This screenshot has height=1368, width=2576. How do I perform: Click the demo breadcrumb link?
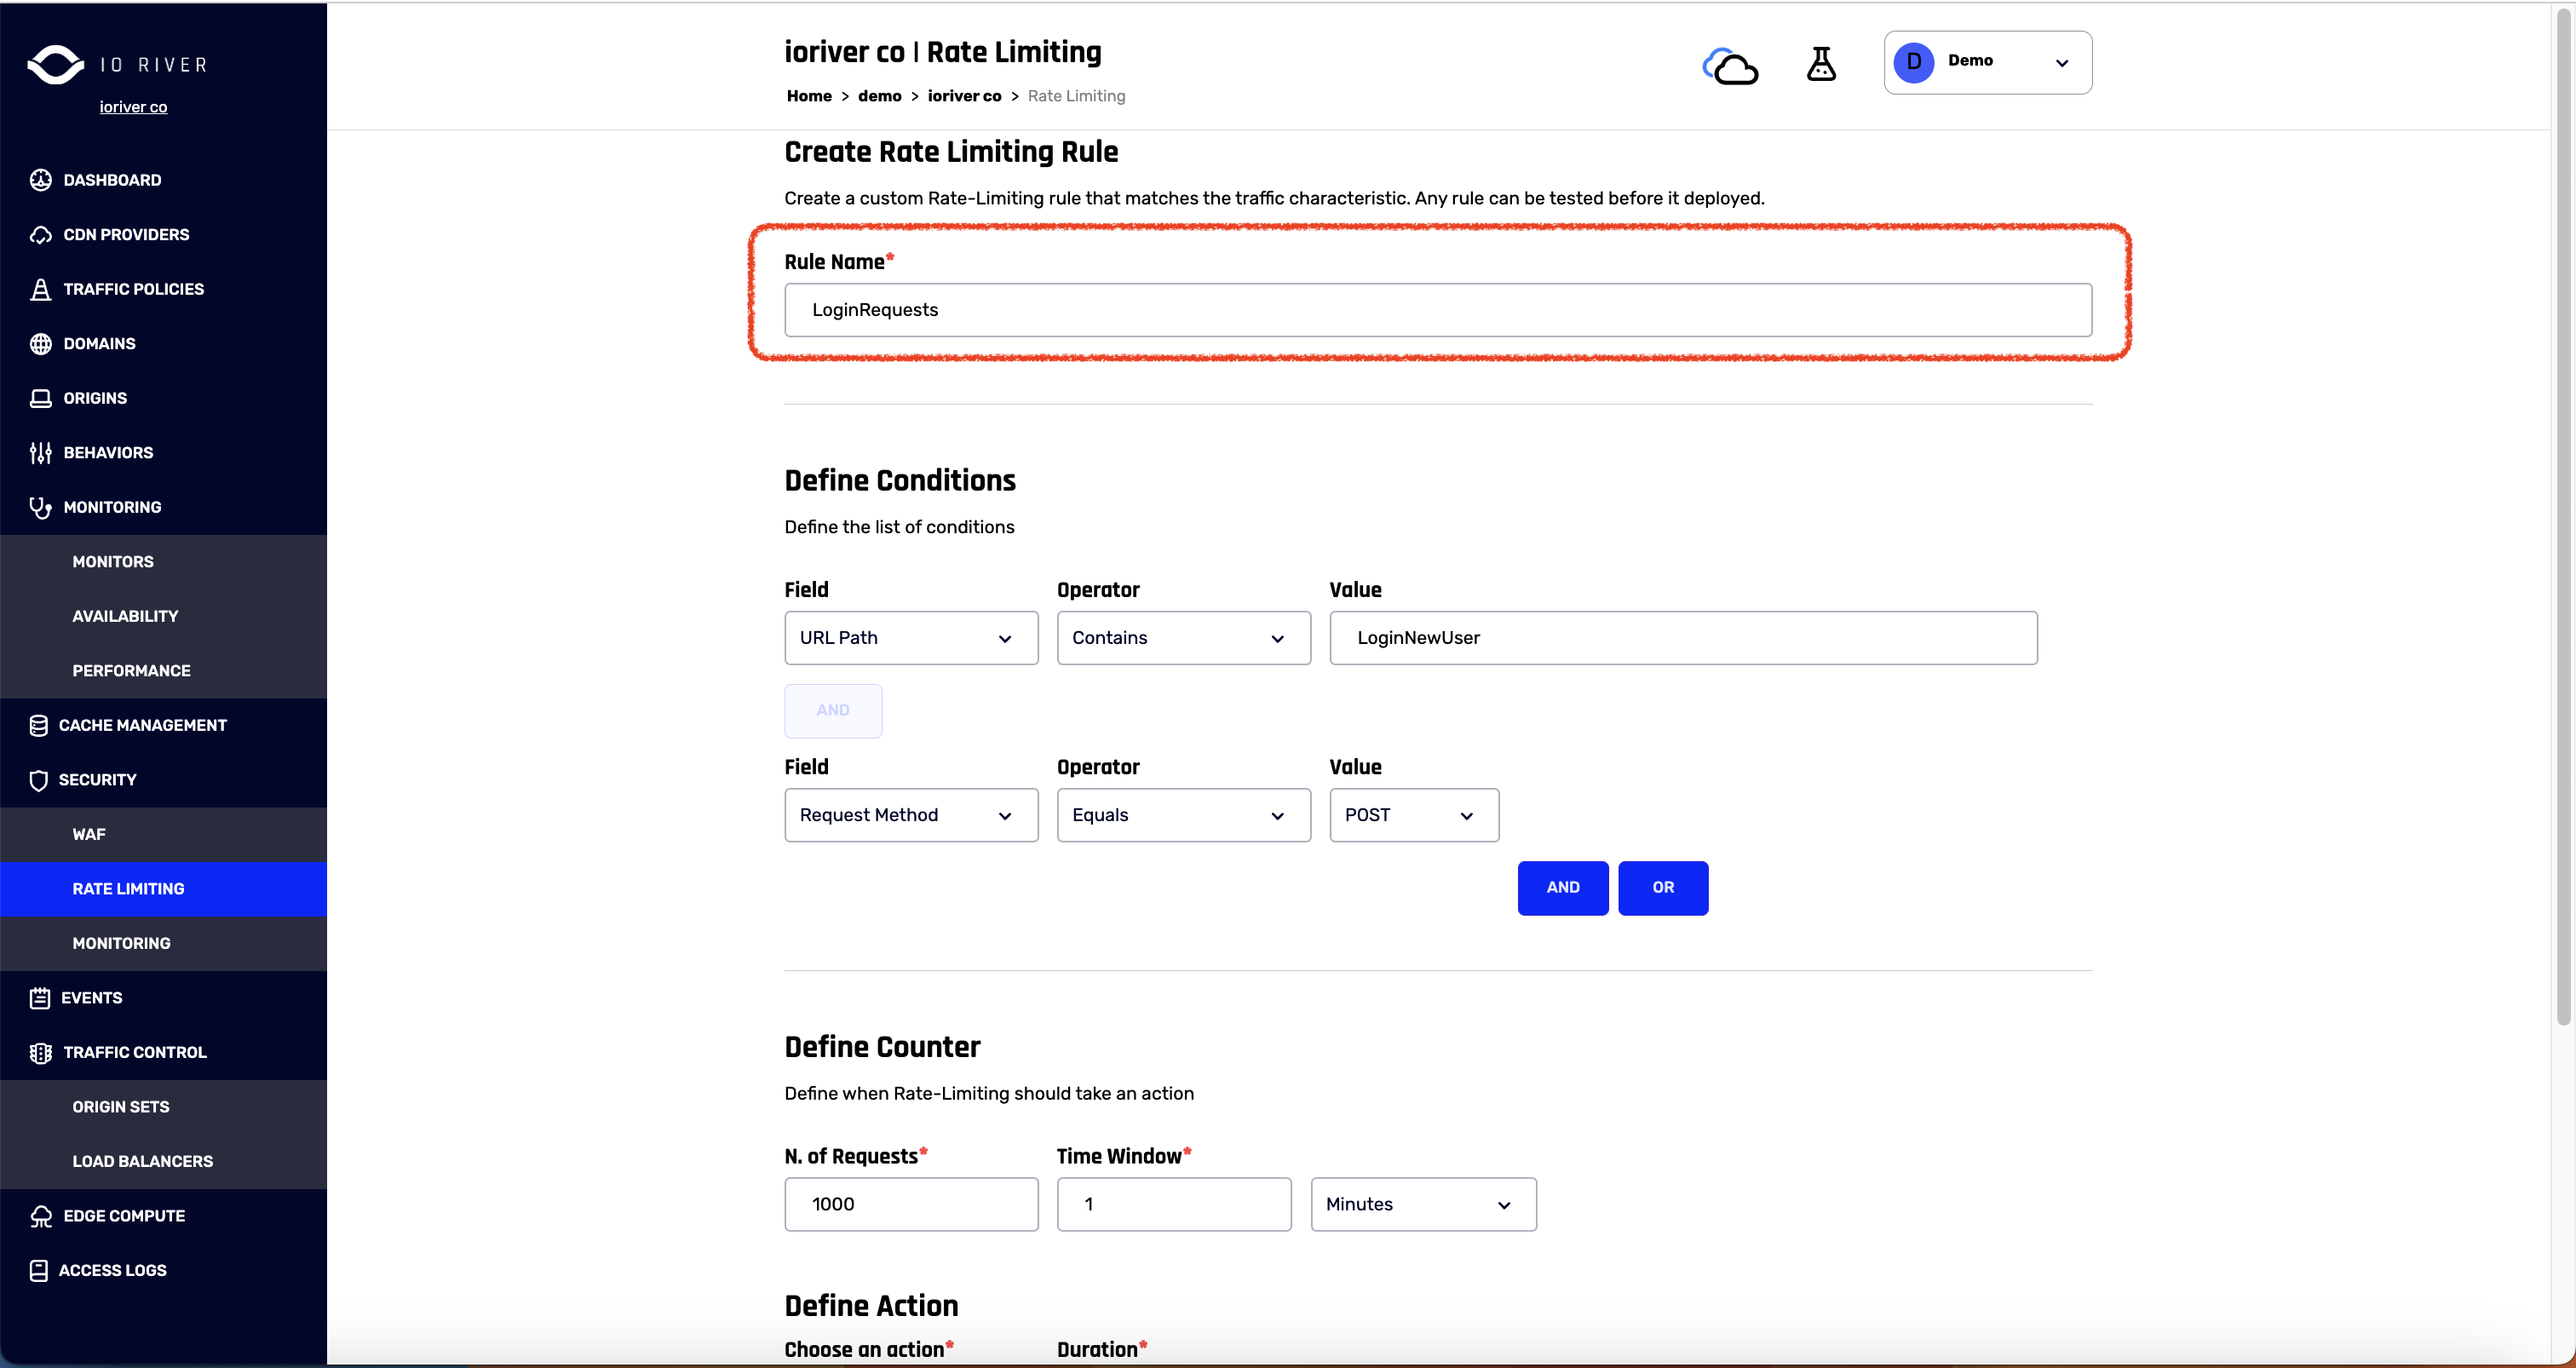879,96
